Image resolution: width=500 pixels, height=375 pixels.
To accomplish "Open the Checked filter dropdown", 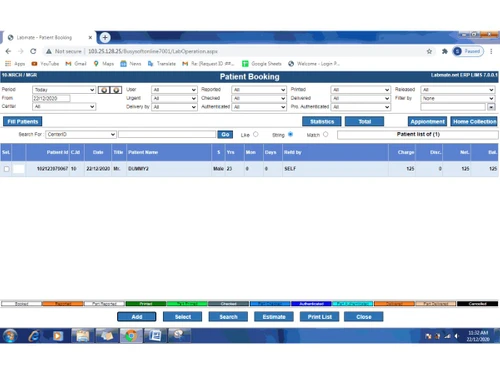I will (x=259, y=98).
